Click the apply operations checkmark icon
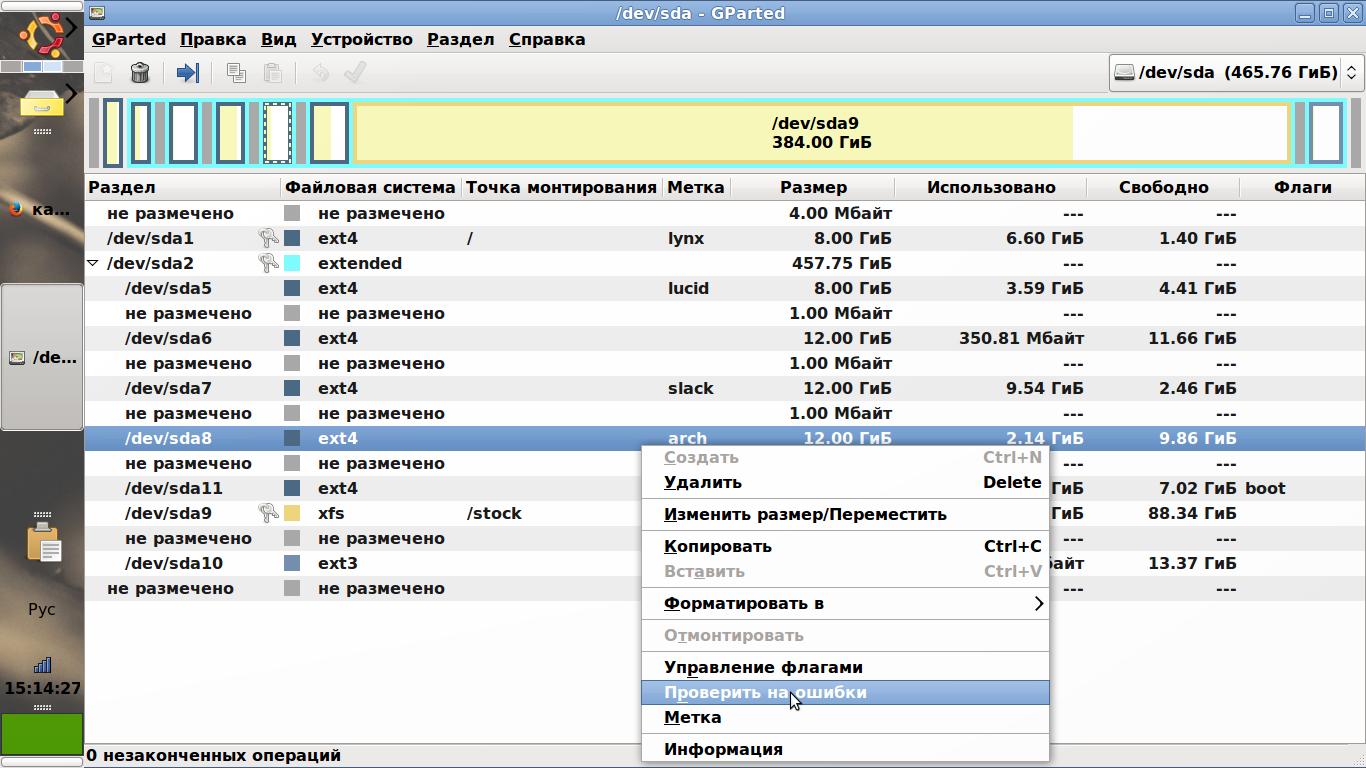The image size is (1366, 768). click(x=354, y=73)
